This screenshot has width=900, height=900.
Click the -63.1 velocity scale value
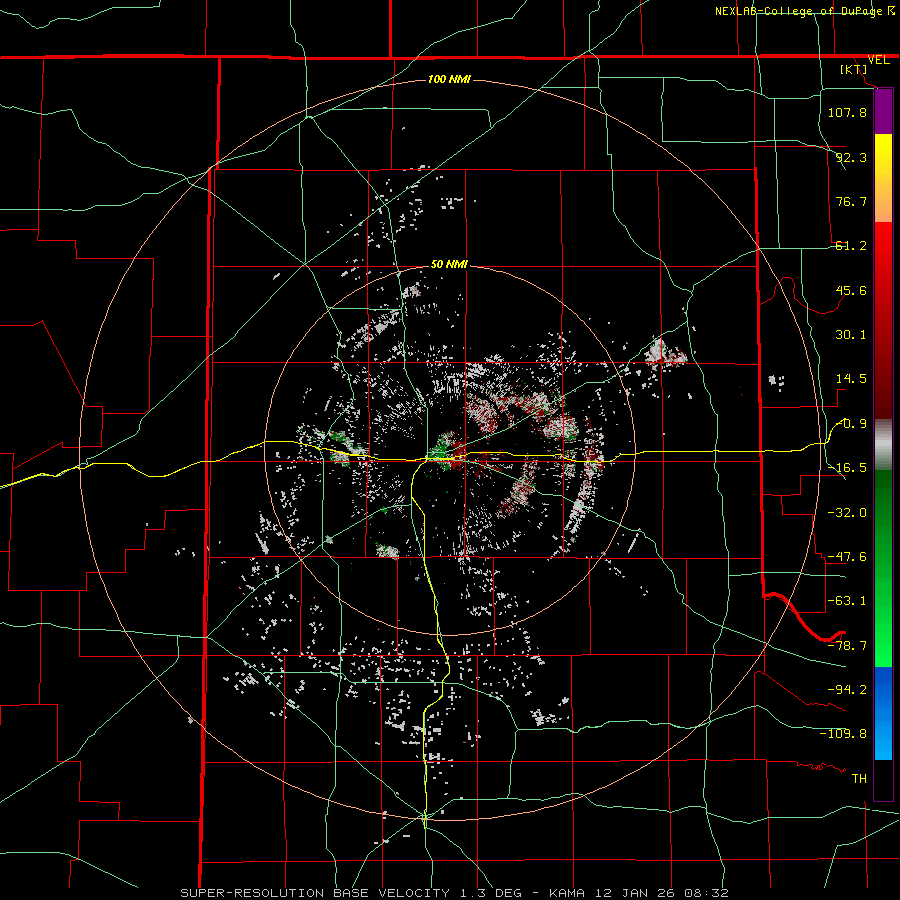tap(847, 601)
